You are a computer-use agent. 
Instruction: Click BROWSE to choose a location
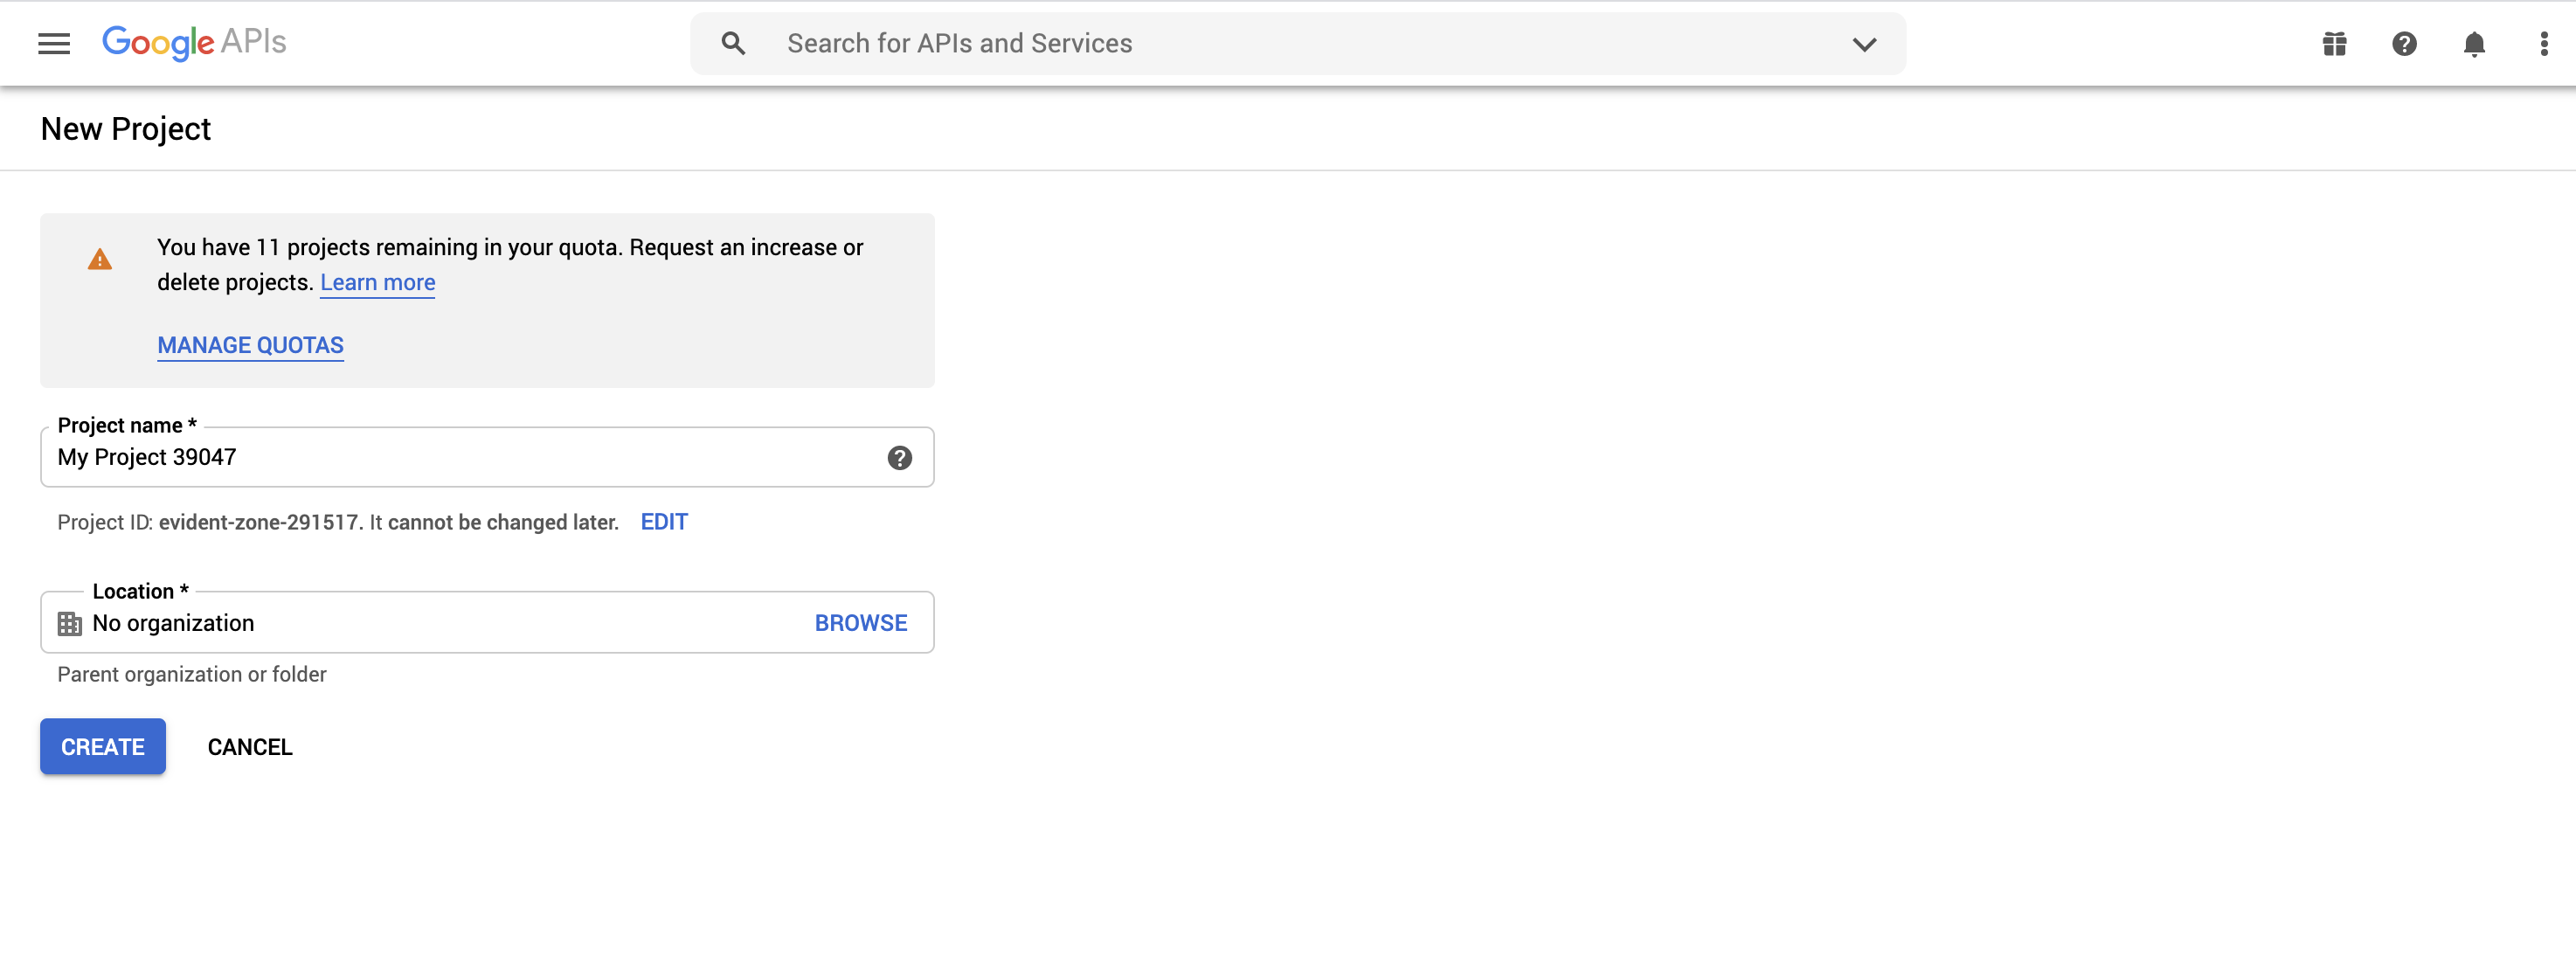coord(860,623)
